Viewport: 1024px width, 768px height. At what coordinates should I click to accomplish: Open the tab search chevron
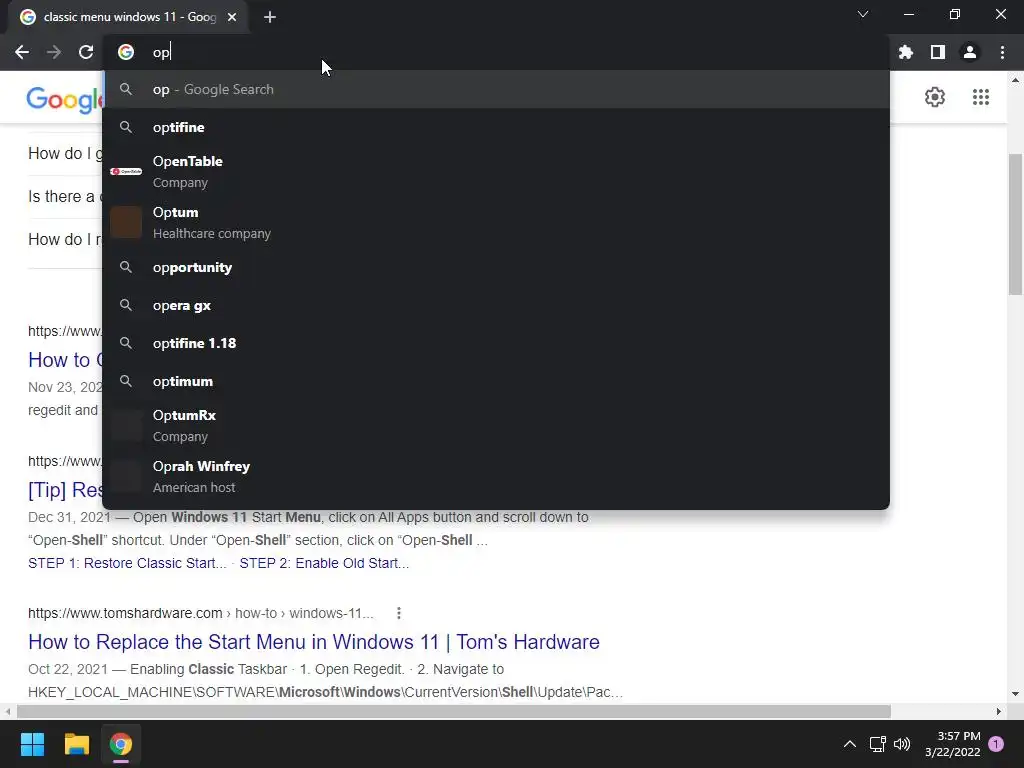[863, 14]
